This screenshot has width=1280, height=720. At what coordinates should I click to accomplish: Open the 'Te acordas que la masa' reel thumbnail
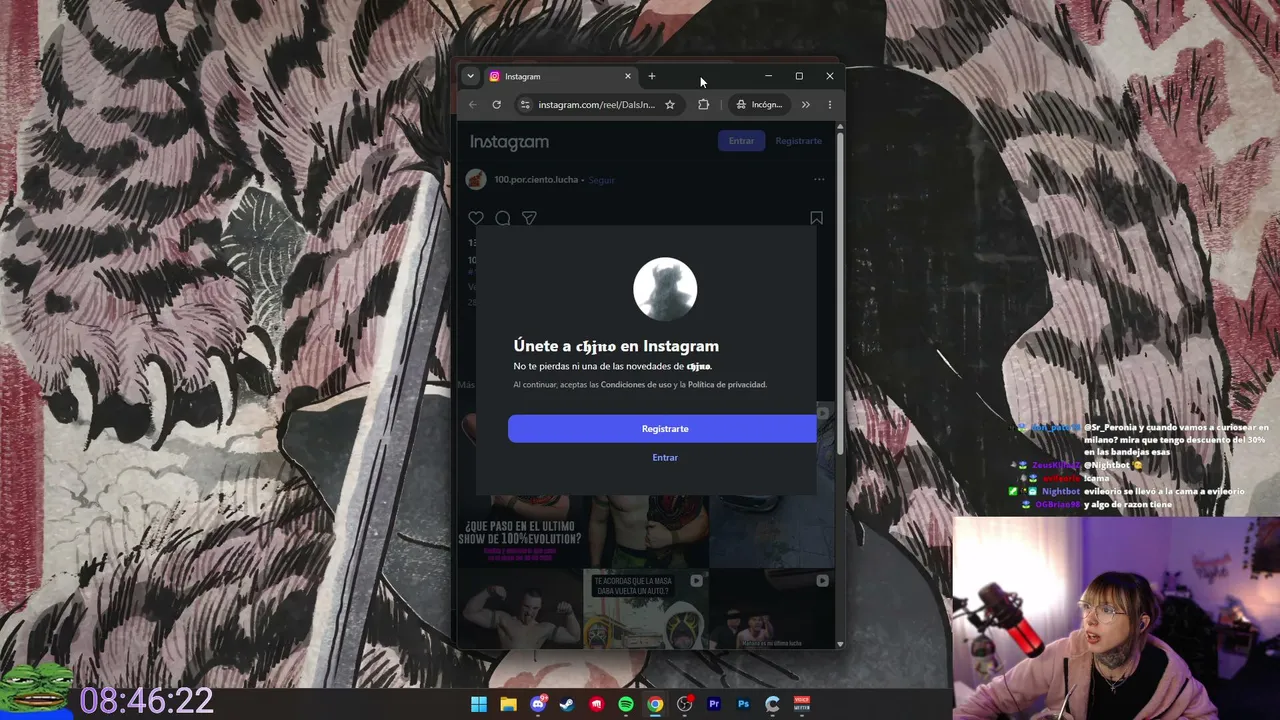[646, 609]
